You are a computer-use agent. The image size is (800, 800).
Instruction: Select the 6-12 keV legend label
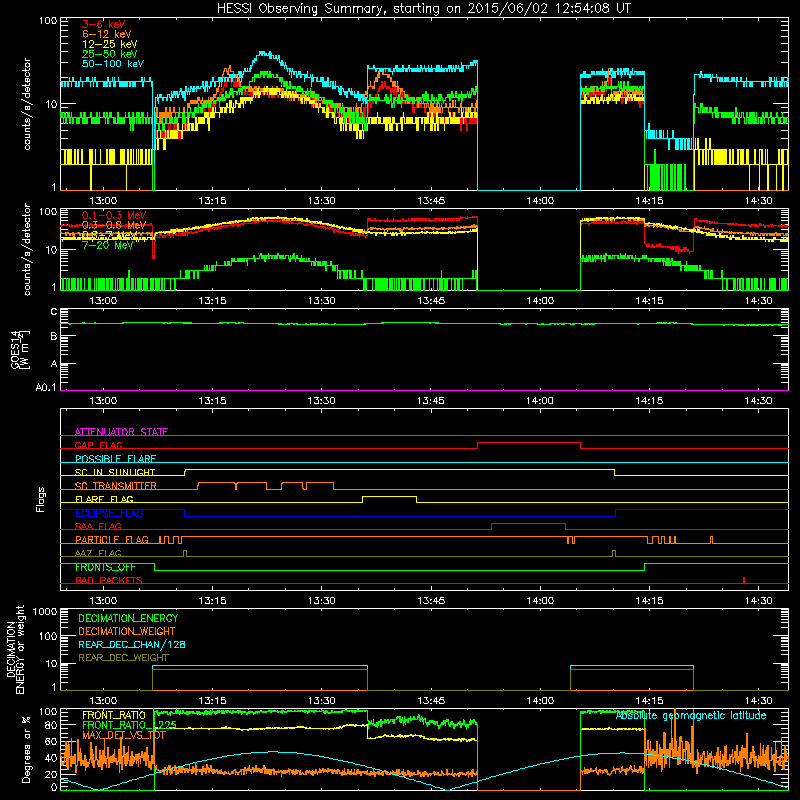click(106, 34)
